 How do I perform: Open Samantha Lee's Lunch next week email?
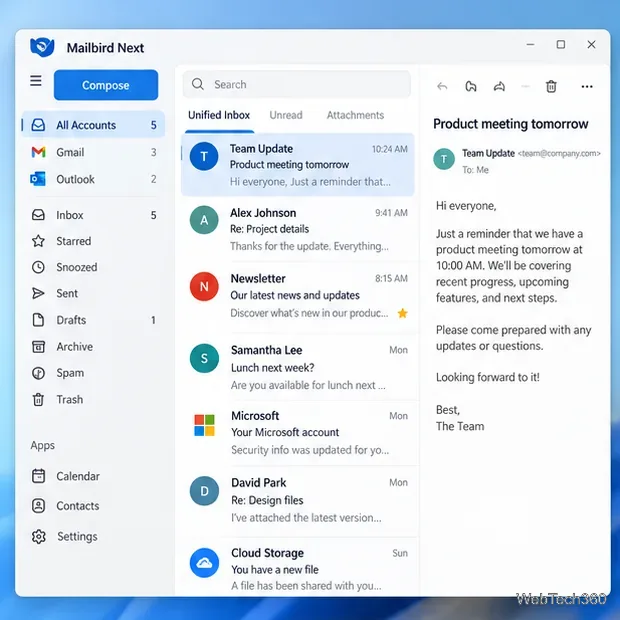pyautogui.click(x=298, y=367)
